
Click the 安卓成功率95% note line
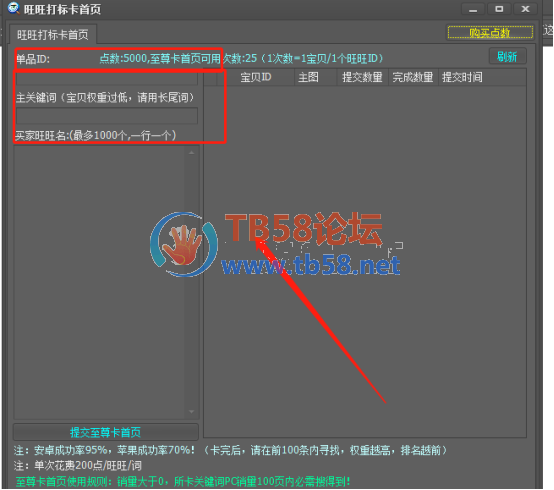[230, 450]
